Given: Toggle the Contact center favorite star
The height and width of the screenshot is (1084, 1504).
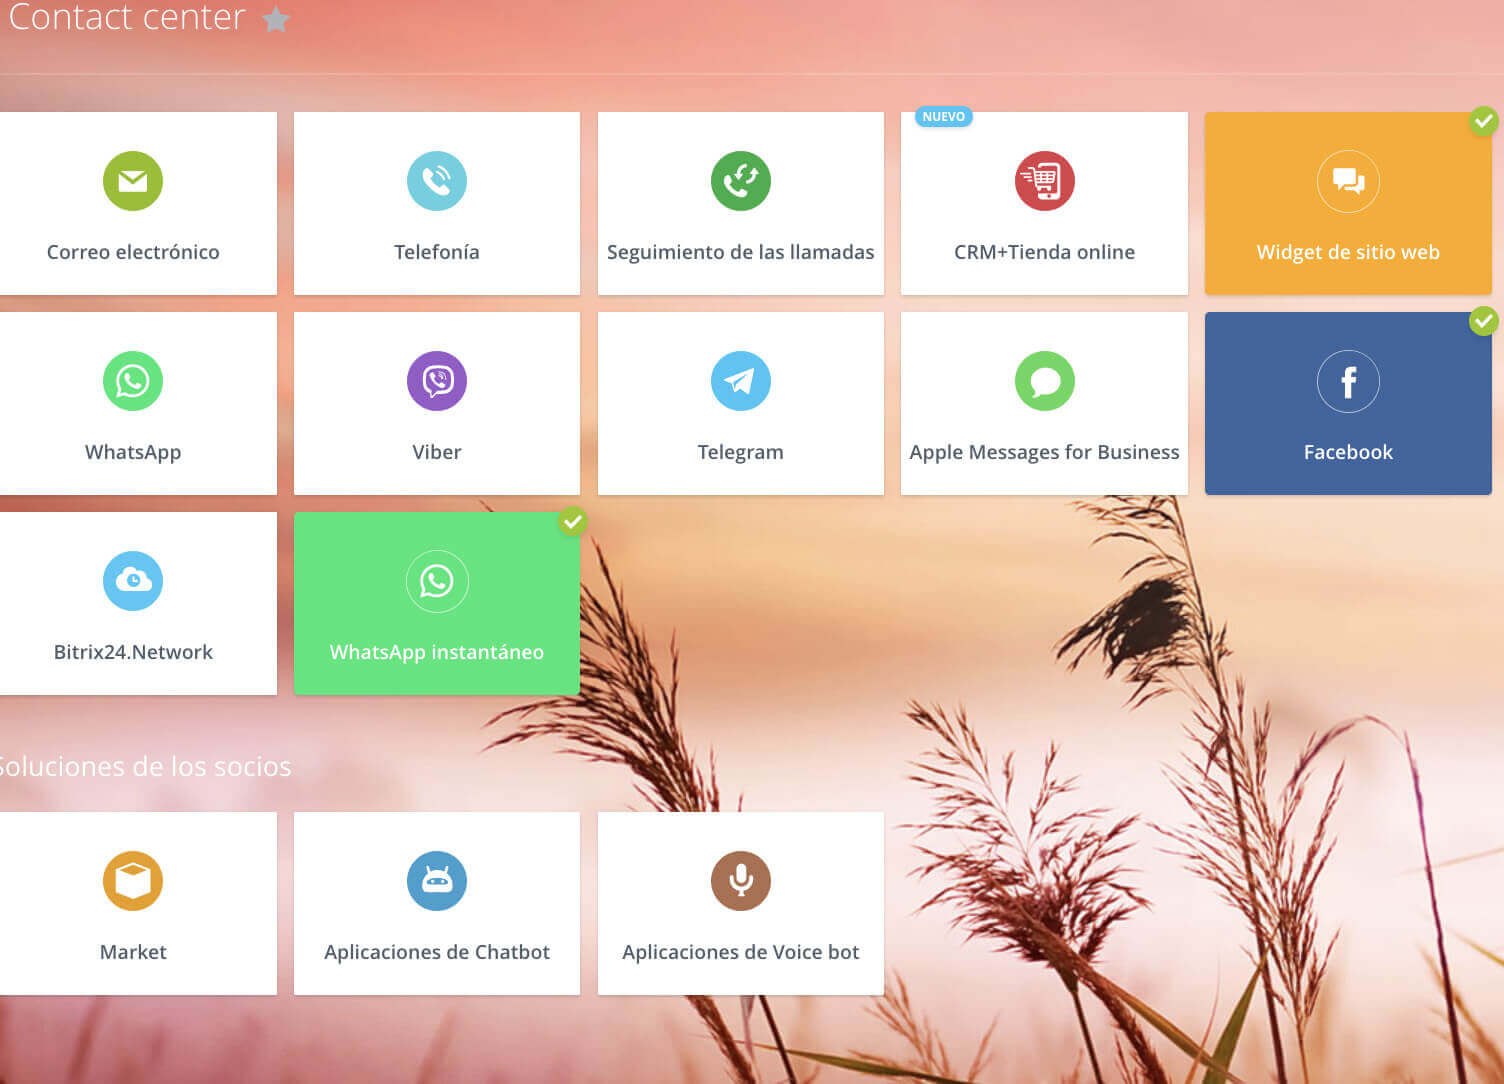Looking at the screenshot, I should tap(276, 20).
